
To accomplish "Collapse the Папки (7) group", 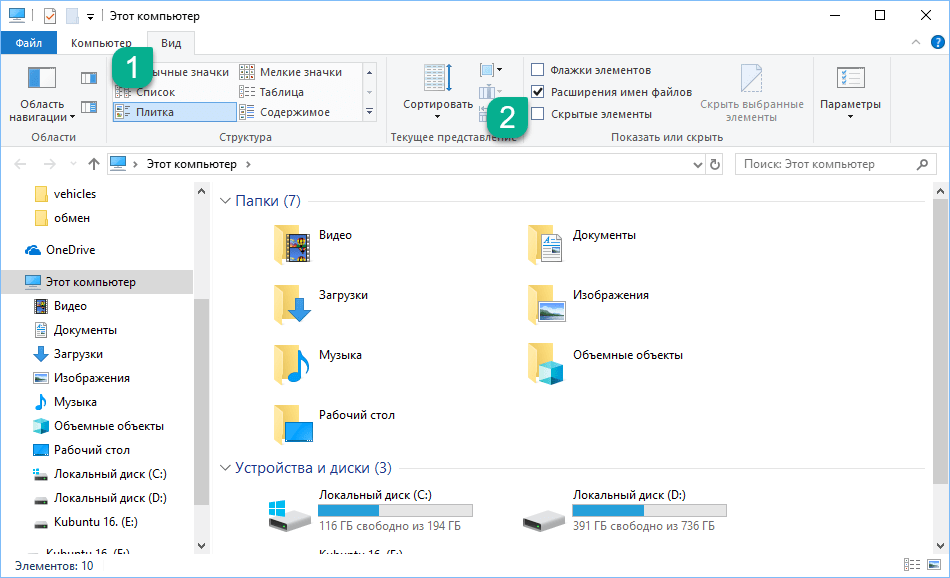I will 225,202.
